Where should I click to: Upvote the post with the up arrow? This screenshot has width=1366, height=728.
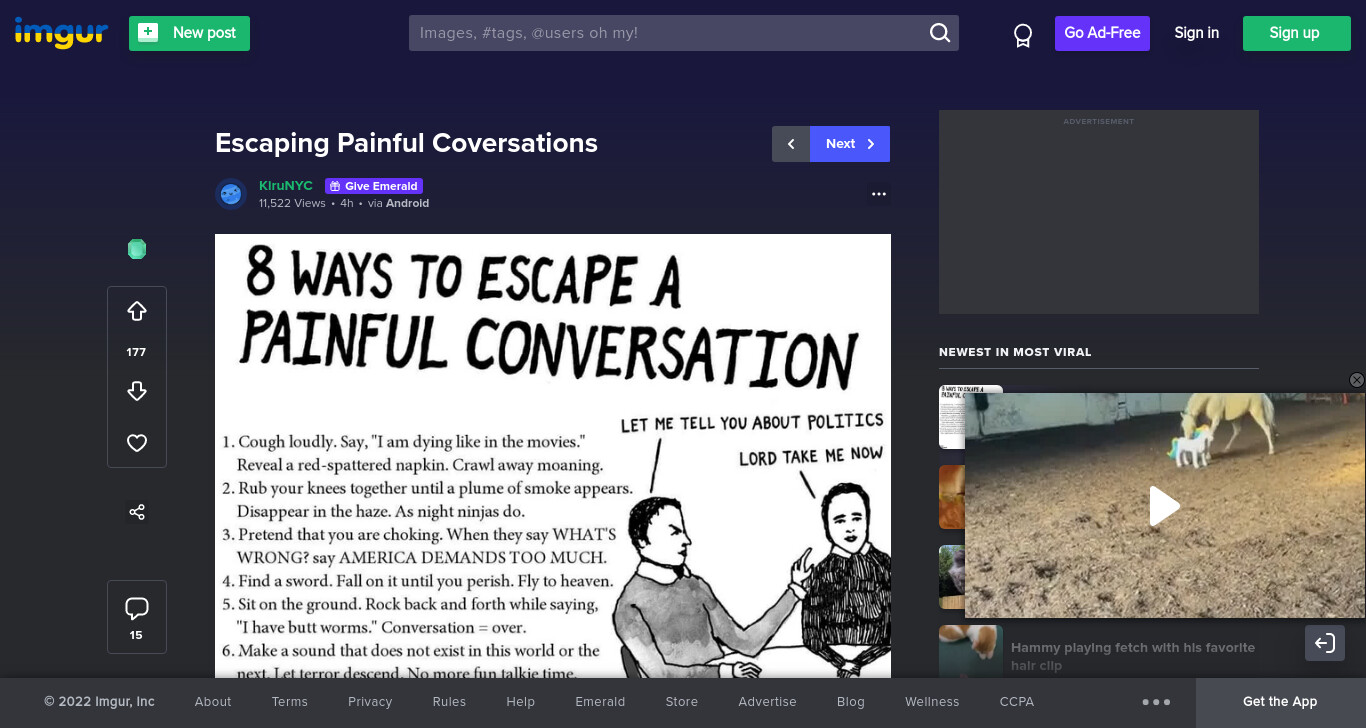[137, 312]
